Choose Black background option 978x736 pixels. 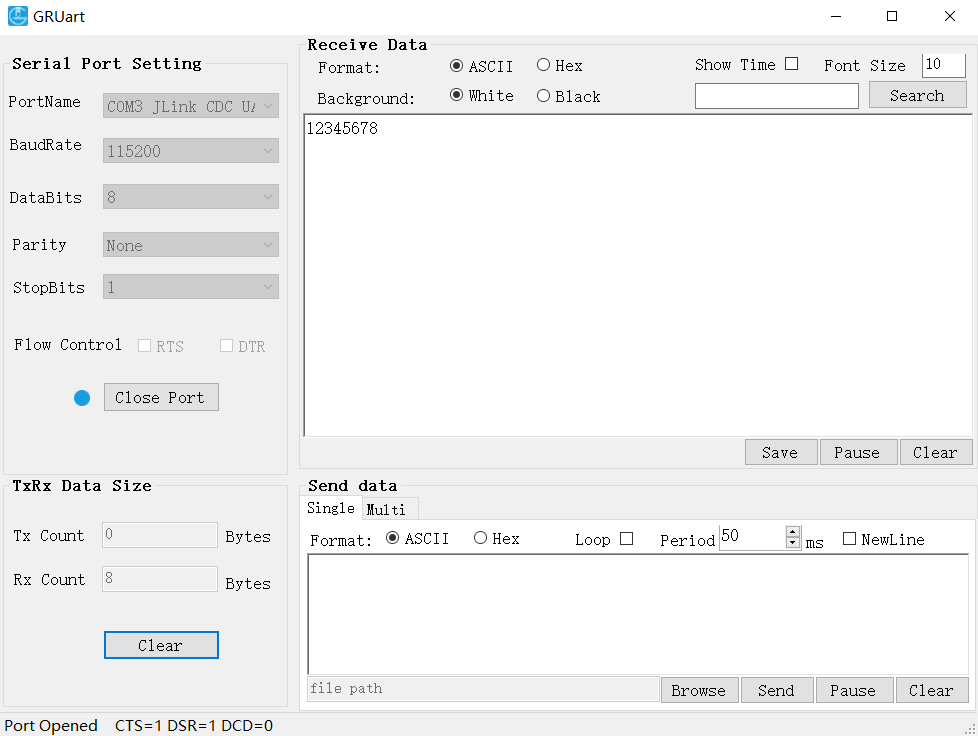coord(544,96)
